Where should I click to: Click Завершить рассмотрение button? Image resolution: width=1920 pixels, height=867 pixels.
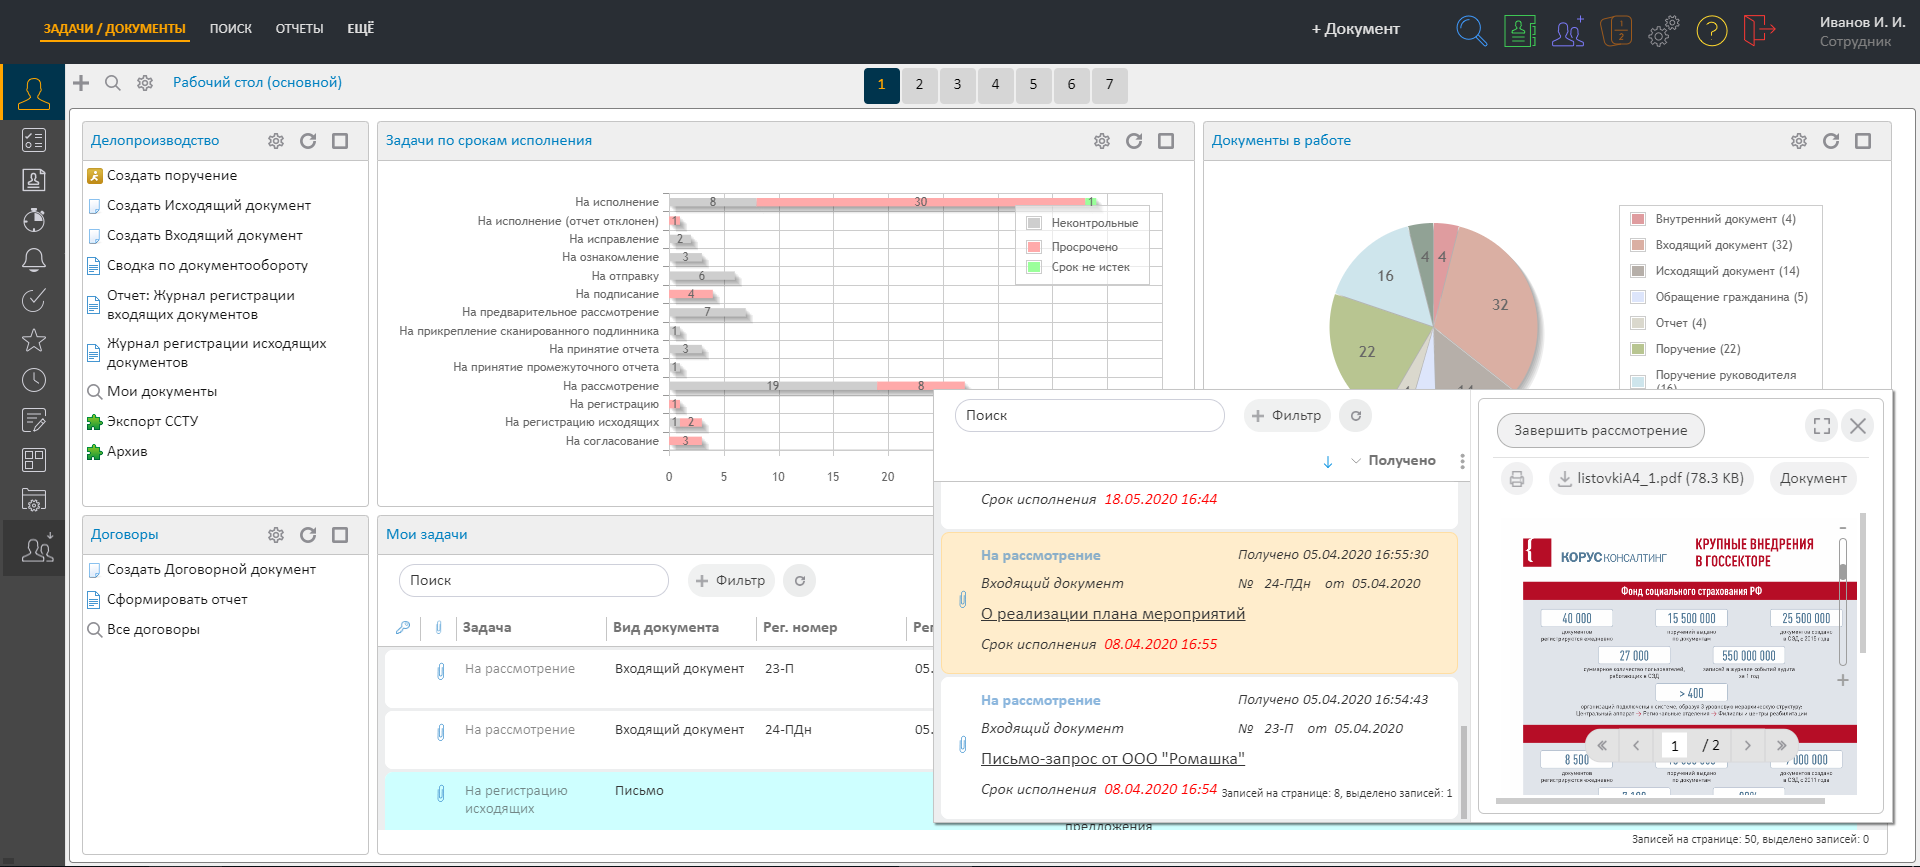tap(1600, 430)
